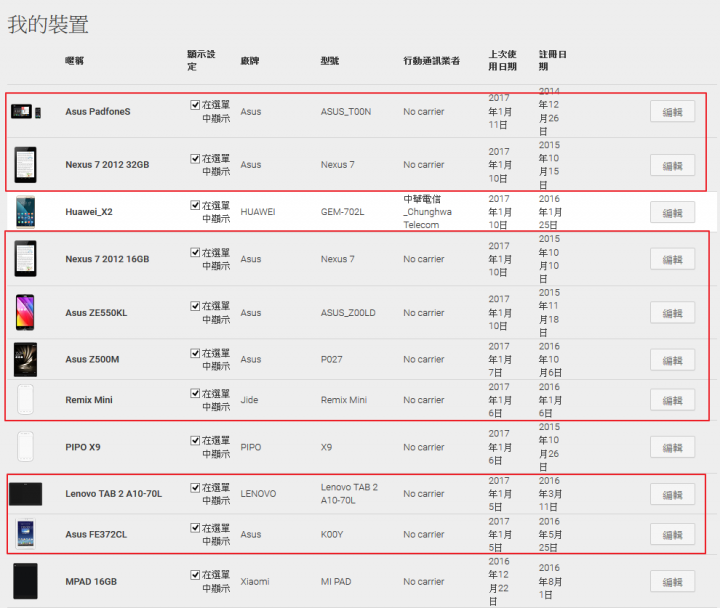720x608 pixels.
Task: Edit the Asus FE372CL device entry
Action: tap(672, 535)
